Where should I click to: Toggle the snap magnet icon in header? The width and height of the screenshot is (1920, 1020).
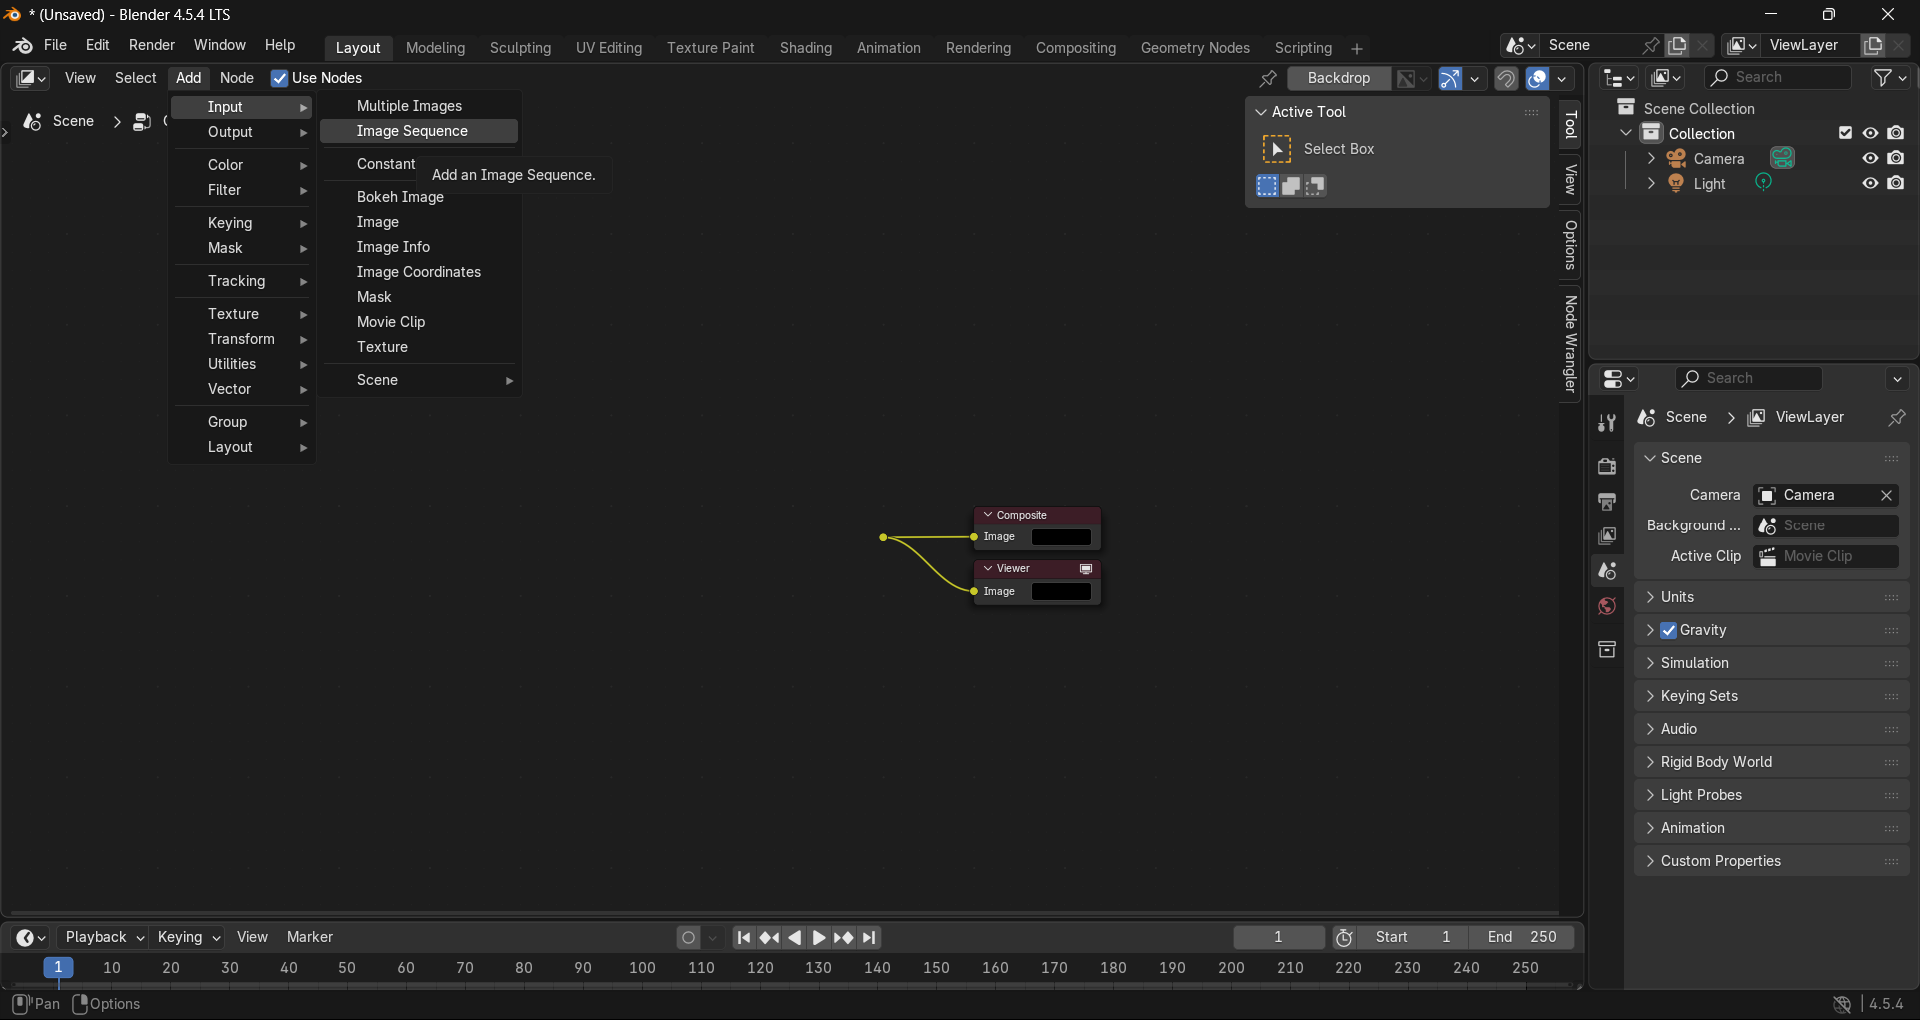(1506, 78)
